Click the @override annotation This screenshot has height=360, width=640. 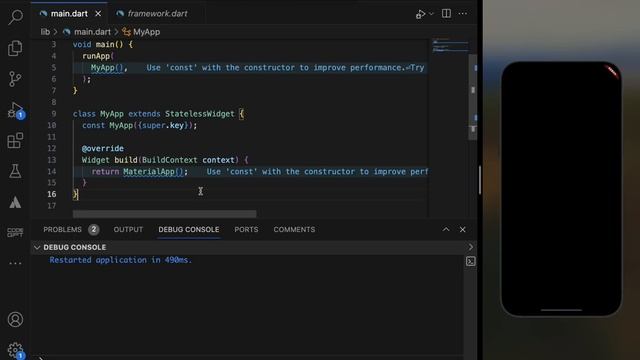coord(102,149)
